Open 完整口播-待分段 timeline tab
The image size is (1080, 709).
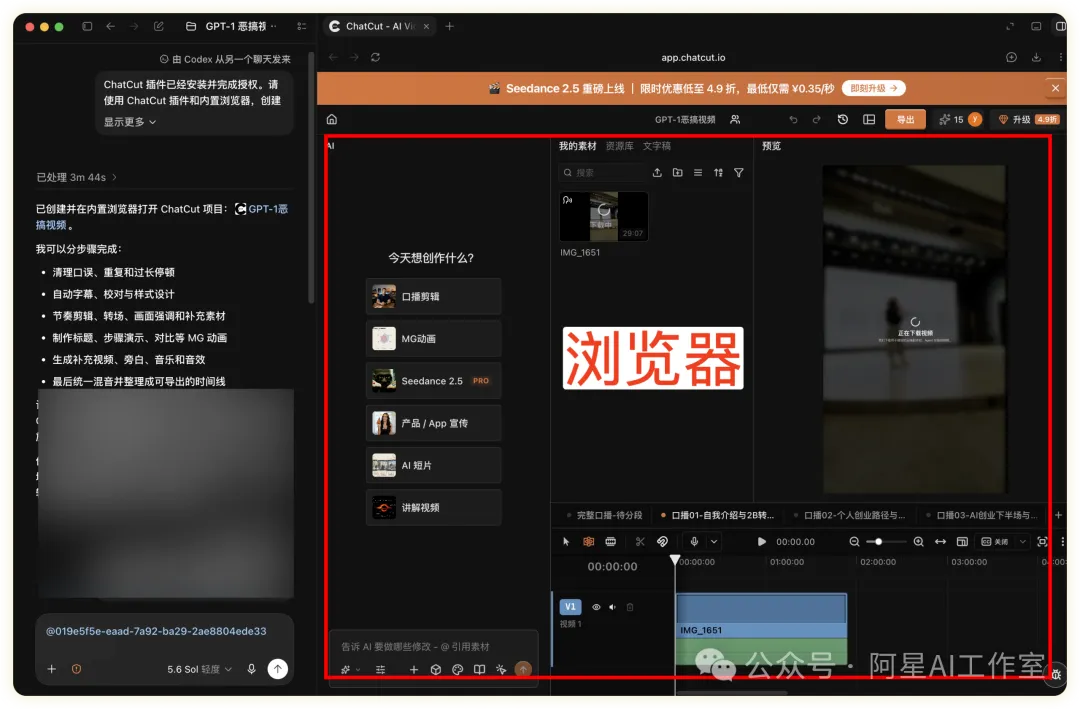coord(604,515)
